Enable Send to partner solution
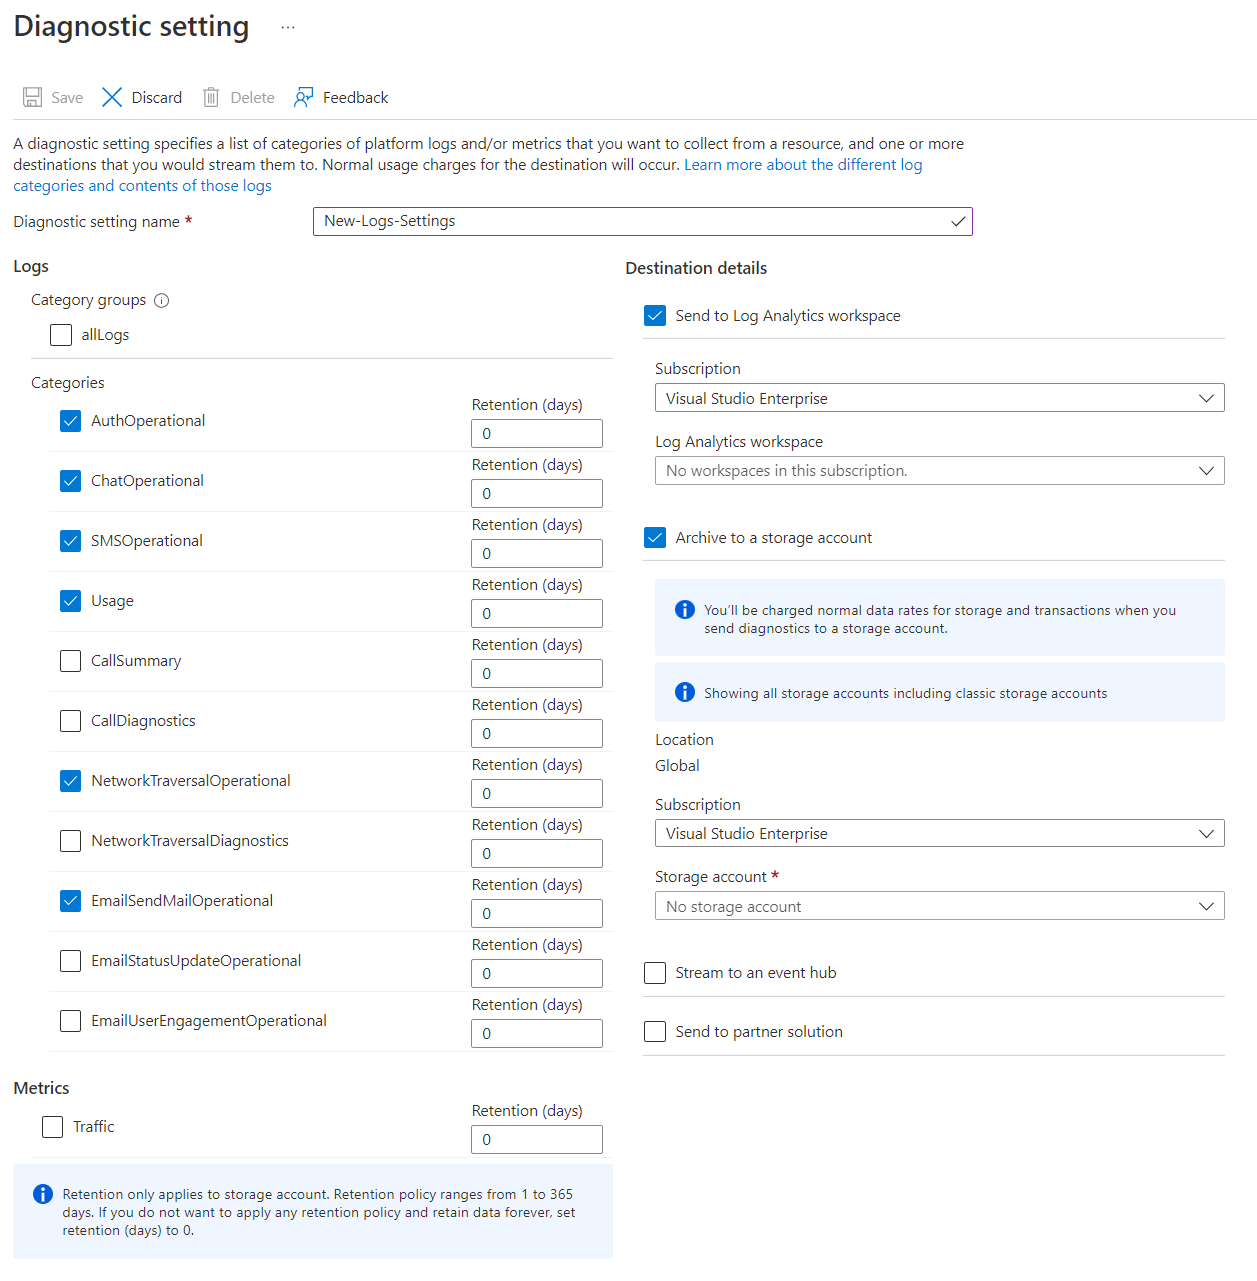The width and height of the screenshot is (1257, 1281). [x=655, y=1032]
